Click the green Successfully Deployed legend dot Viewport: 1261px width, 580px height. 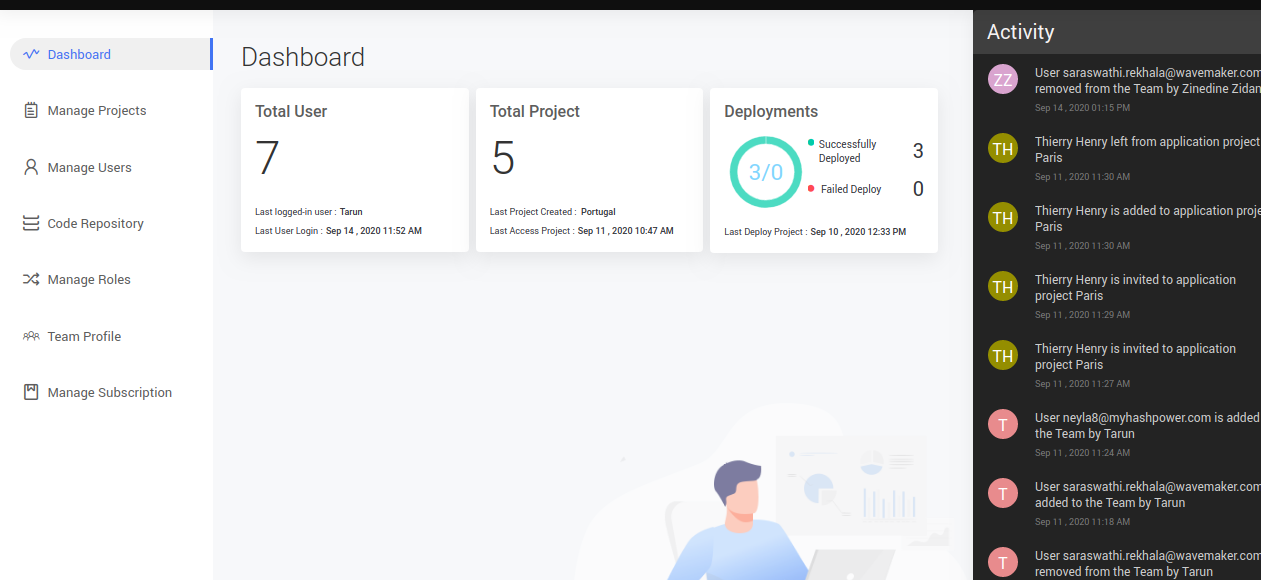point(811,143)
